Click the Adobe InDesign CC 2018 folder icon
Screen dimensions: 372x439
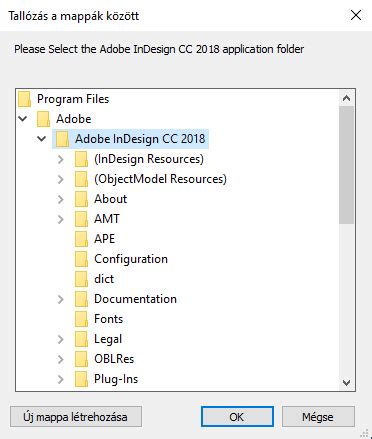(x=62, y=139)
